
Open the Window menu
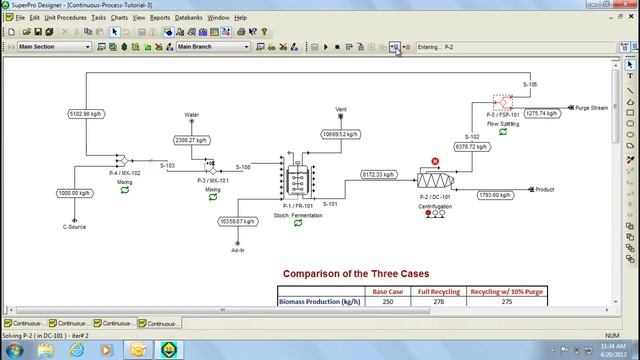(x=218, y=18)
